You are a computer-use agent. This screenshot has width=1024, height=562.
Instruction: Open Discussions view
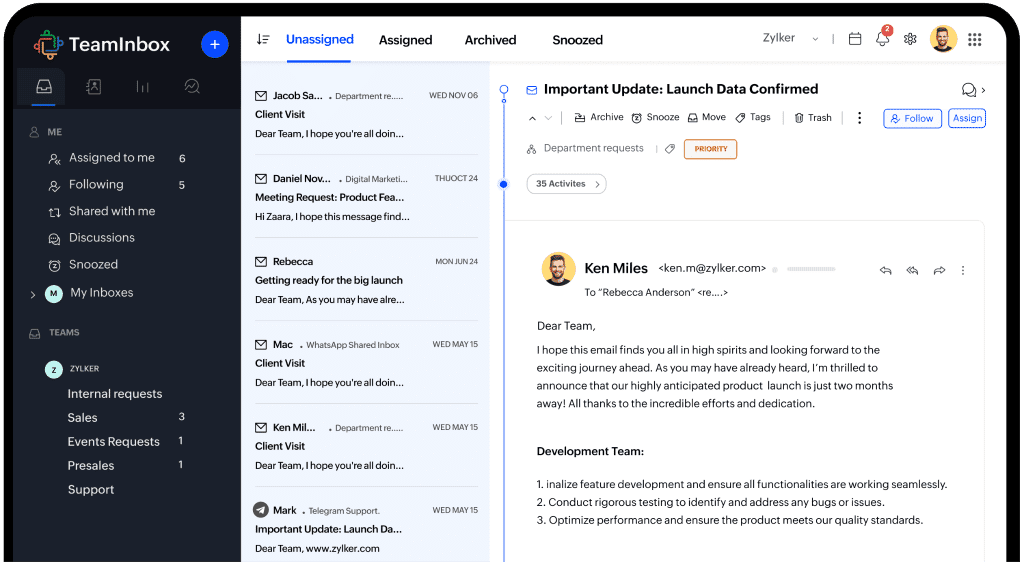tap(101, 238)
